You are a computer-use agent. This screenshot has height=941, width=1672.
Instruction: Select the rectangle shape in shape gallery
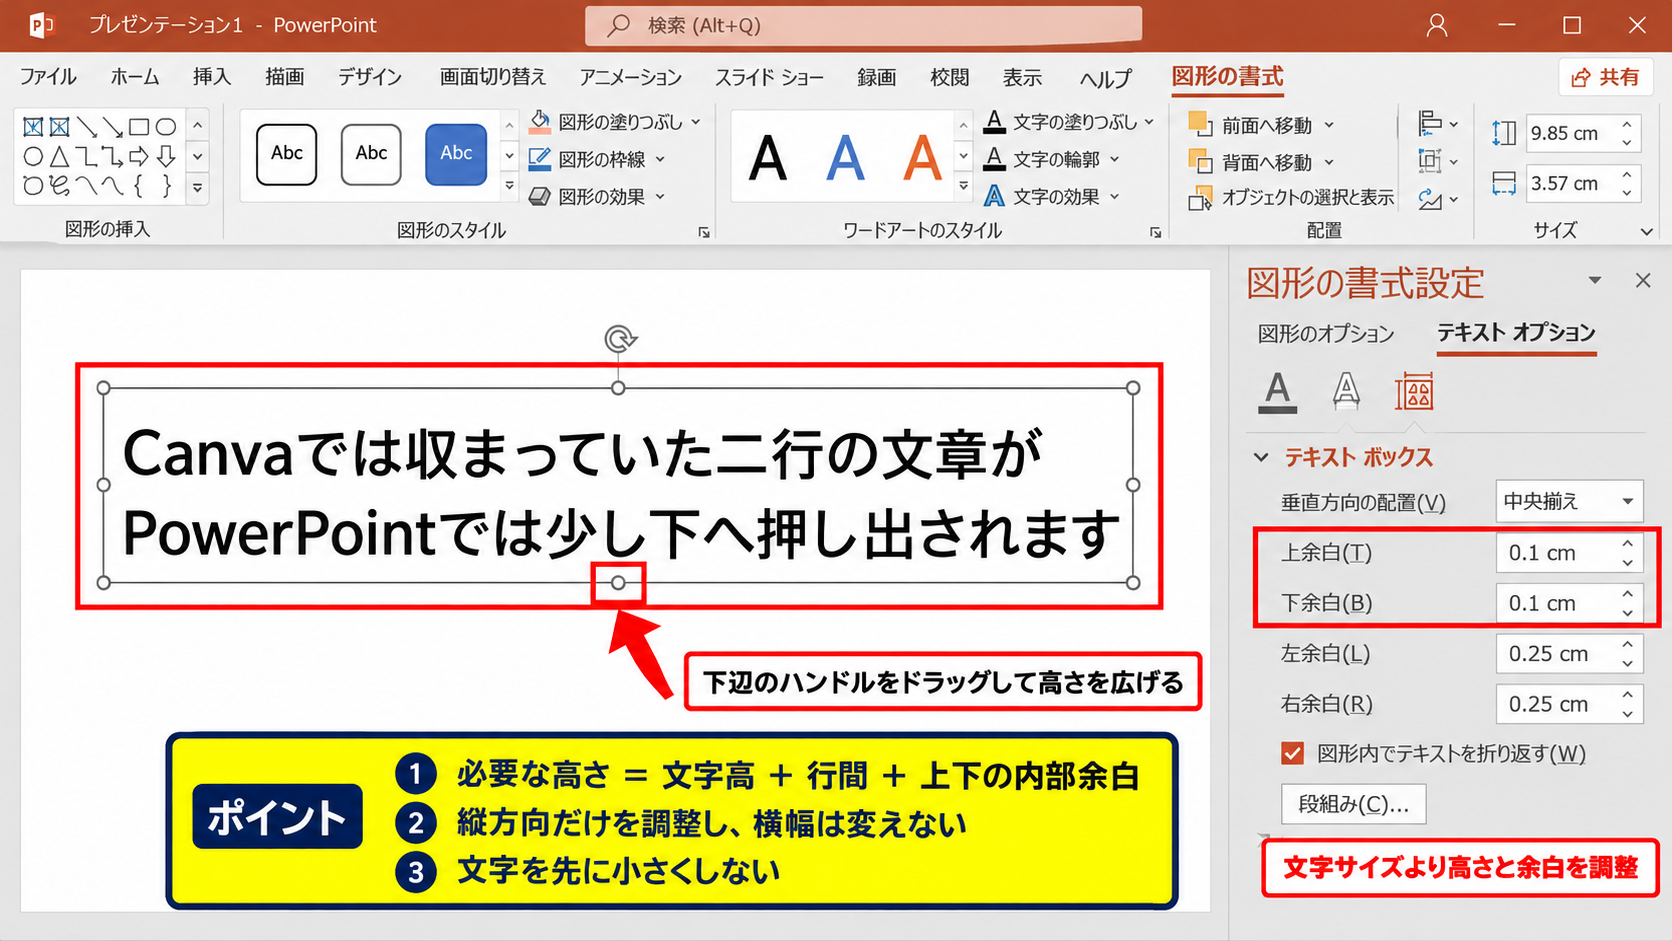(139, 127)
